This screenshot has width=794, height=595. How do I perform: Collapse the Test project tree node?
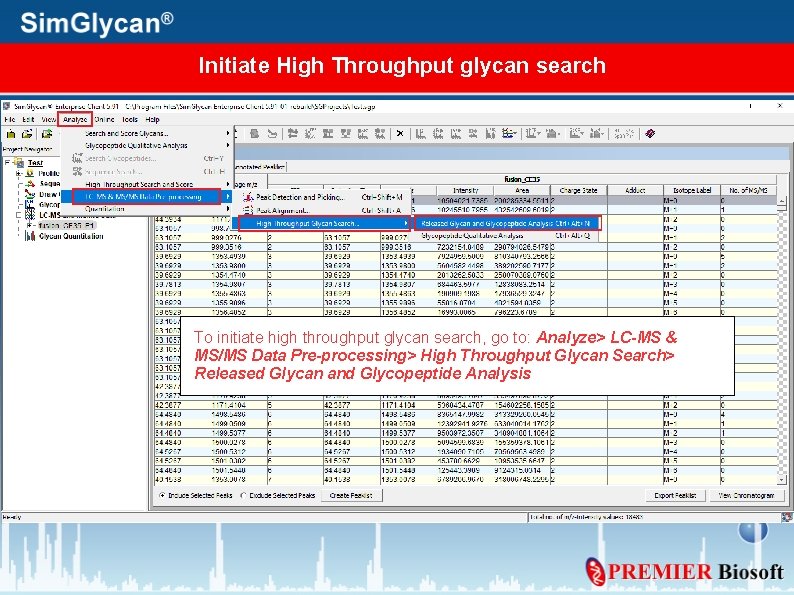coord(8,163)
